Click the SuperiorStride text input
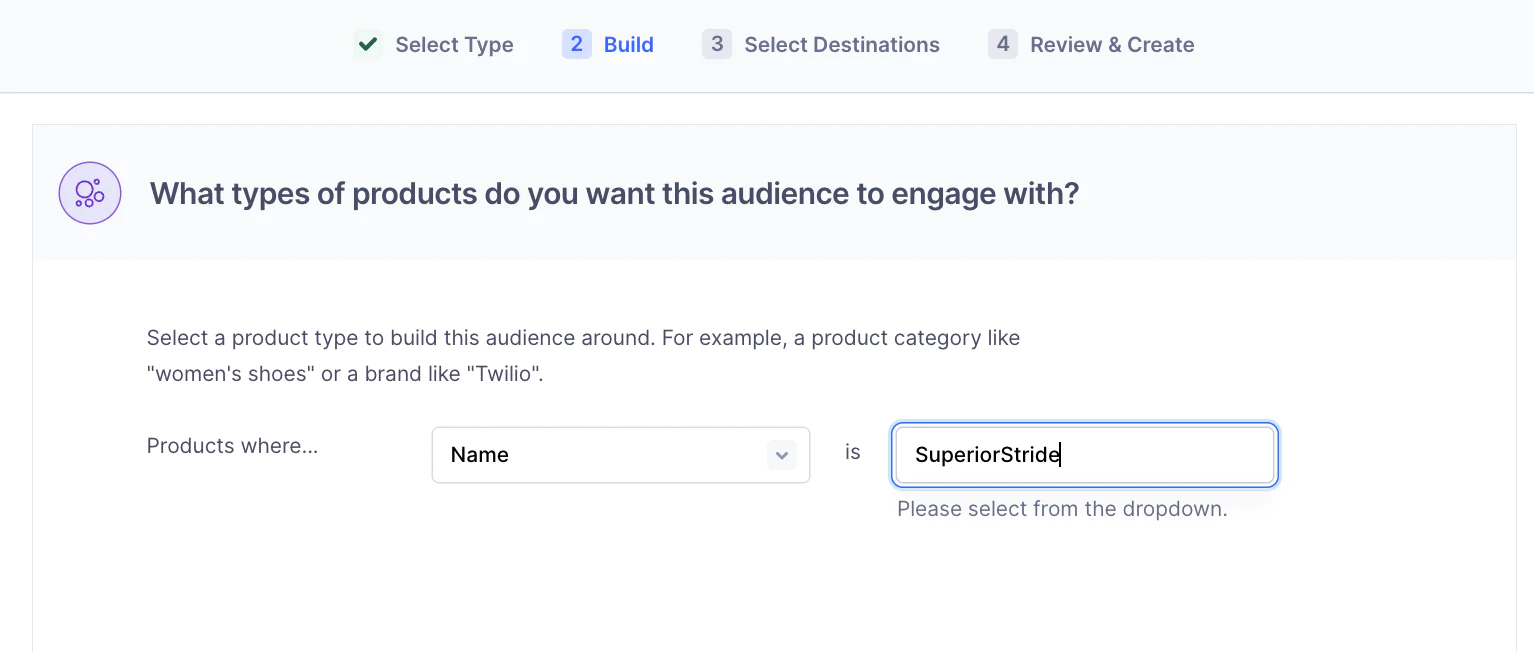Viewport: 1534px width, 652px height. click(x=1084, y=454)
